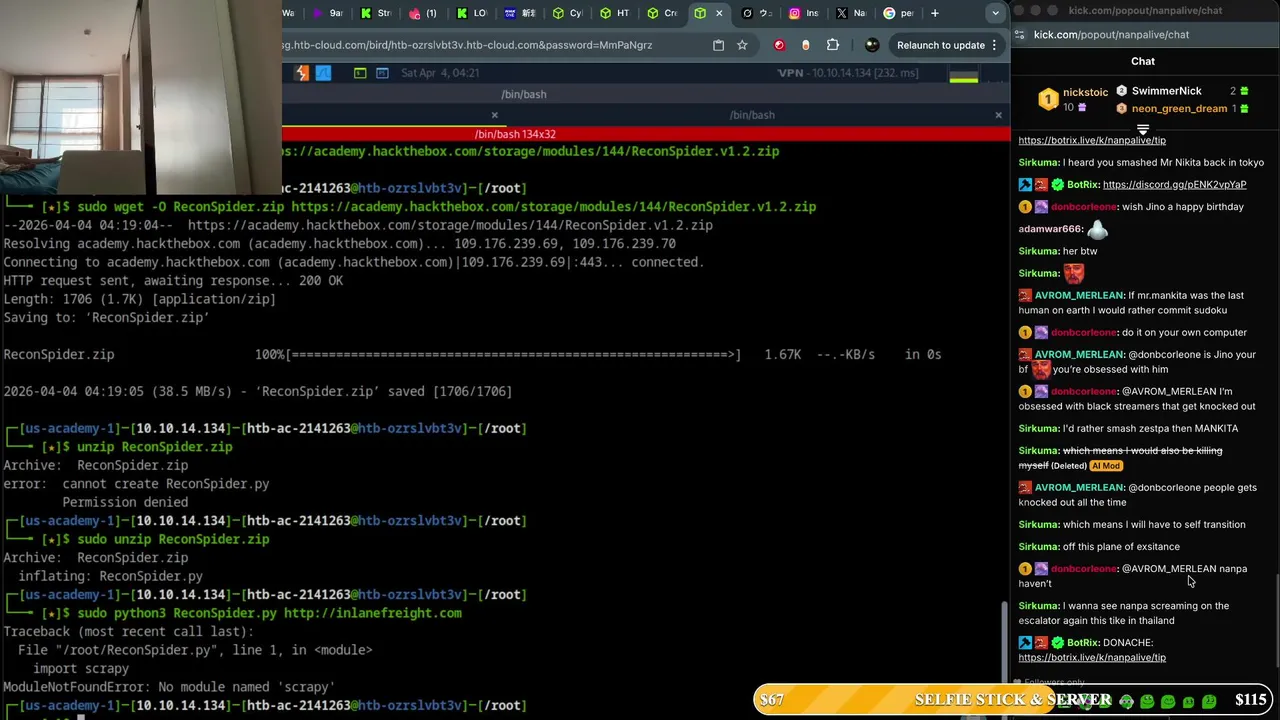Switch to the Kick 'LO' tab
The width and height of the screenshot is (1280, 720).
tap(472, 13)
